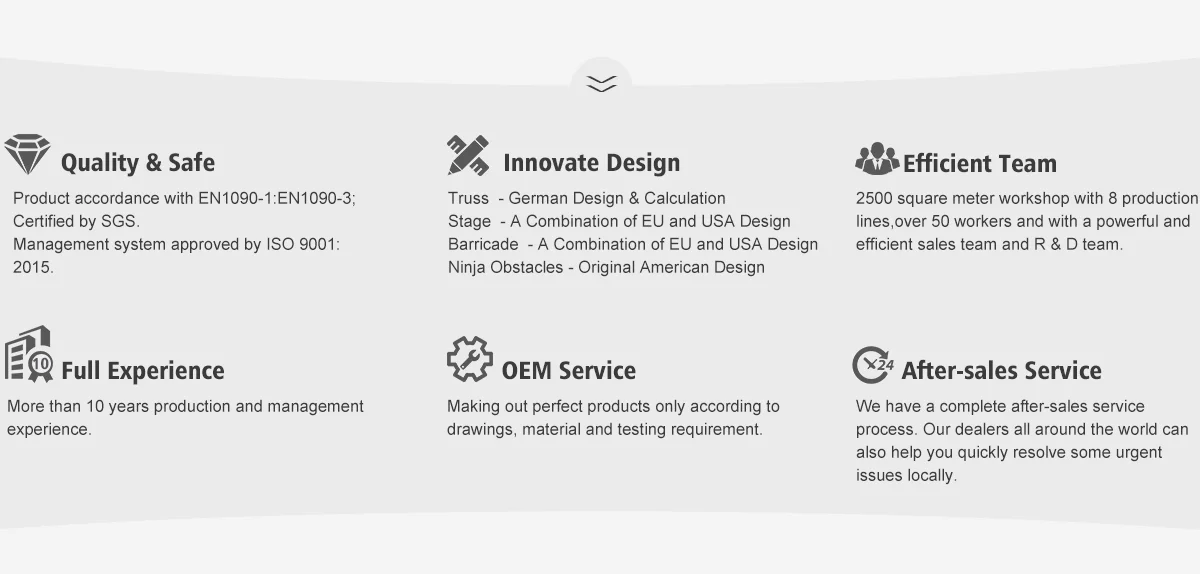Click the after-sales dealers description paragraph
This screenshot has width=1200, height=574.
1022,441
